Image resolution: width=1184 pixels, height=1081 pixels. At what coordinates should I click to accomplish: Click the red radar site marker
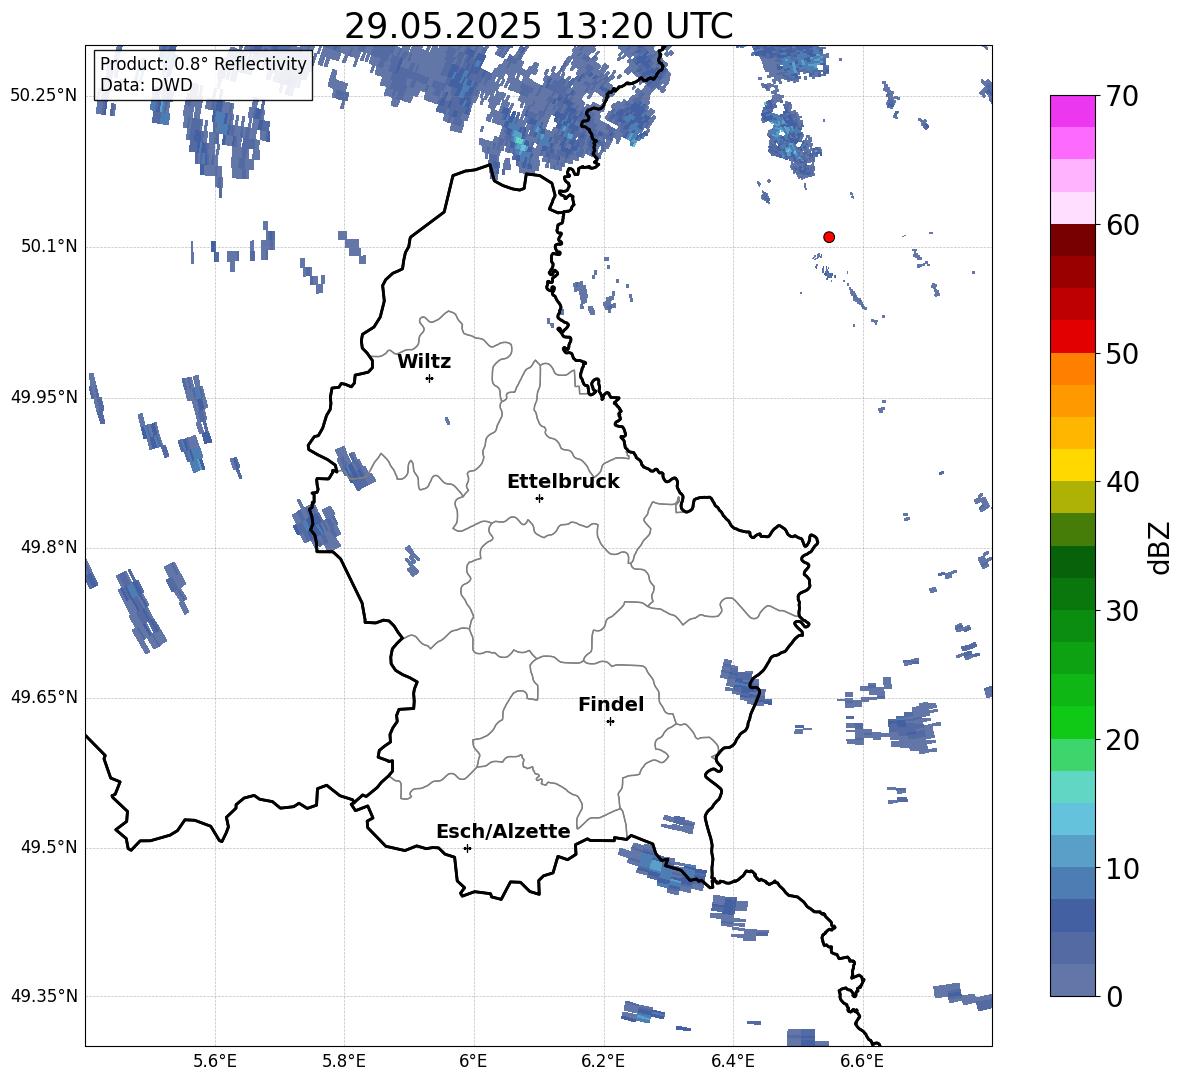tap(828, 237)
